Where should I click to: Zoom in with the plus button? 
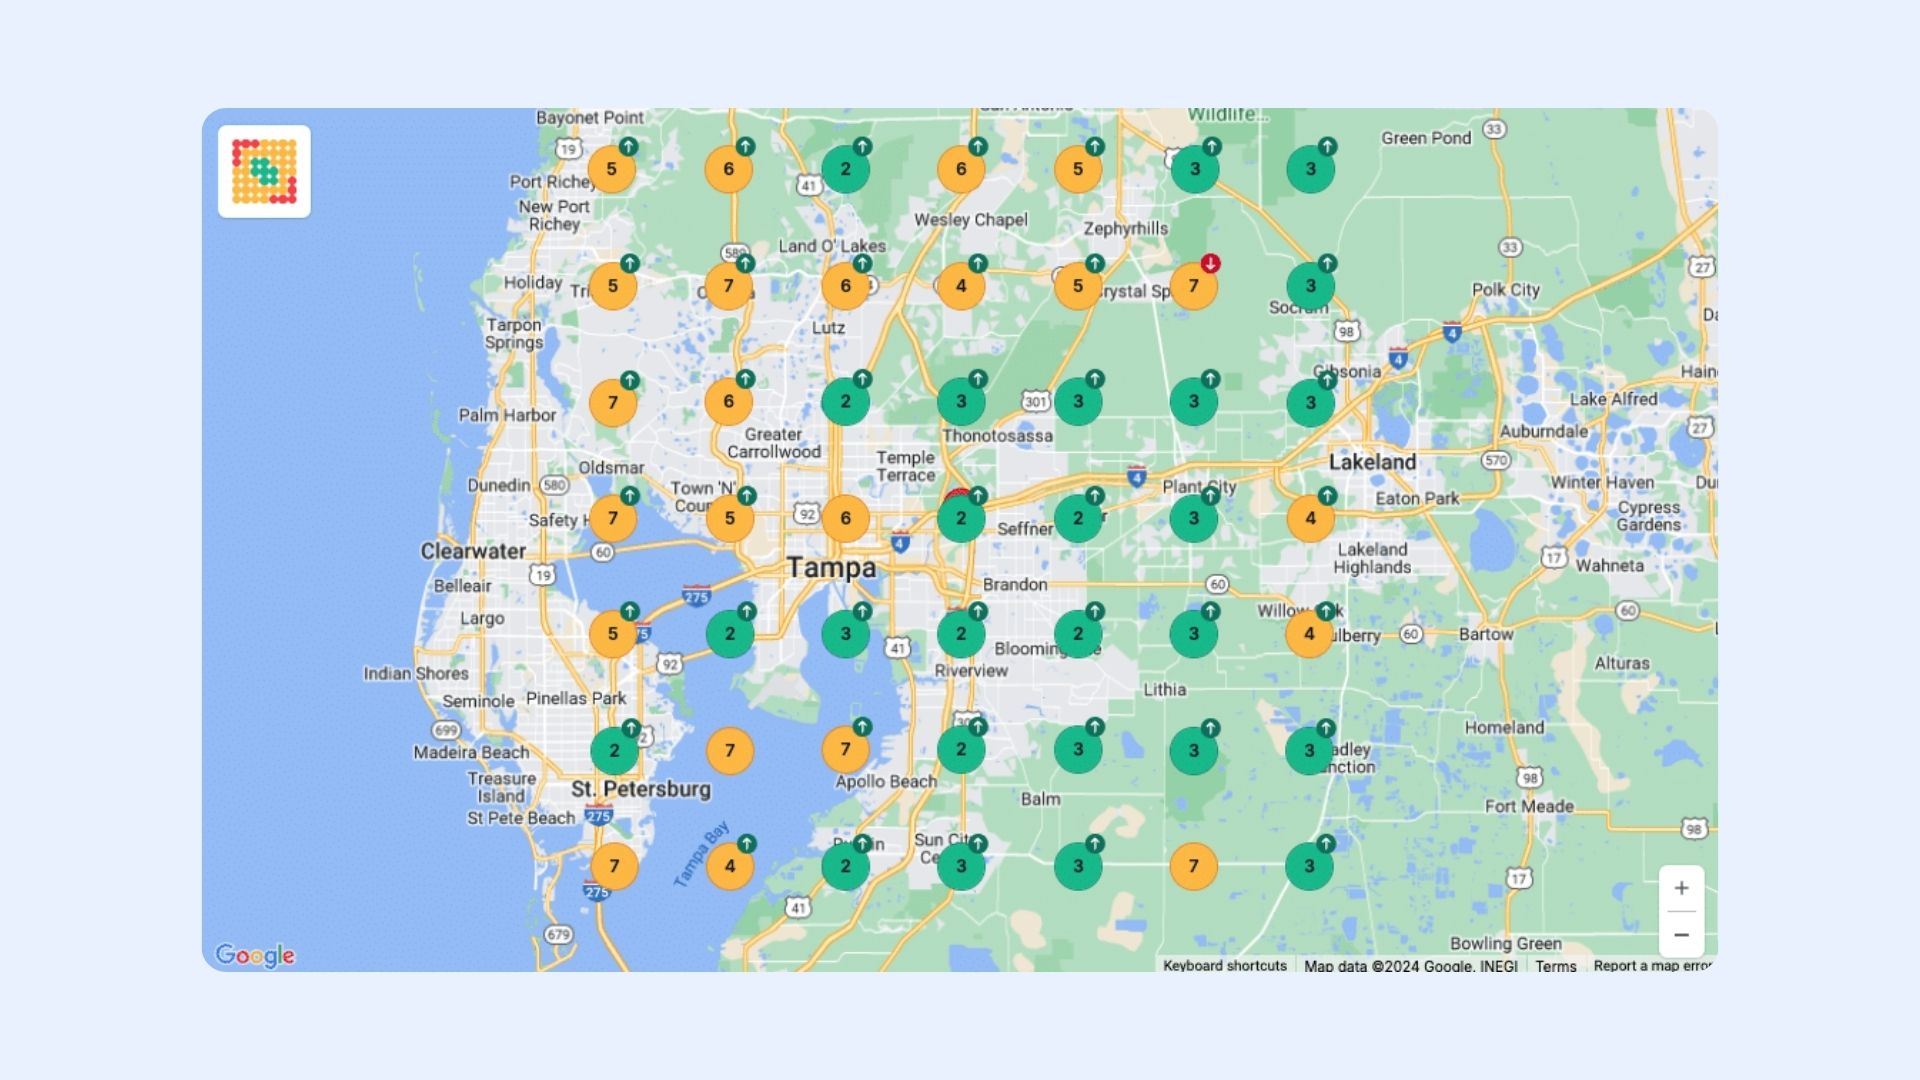point(1683,887)
